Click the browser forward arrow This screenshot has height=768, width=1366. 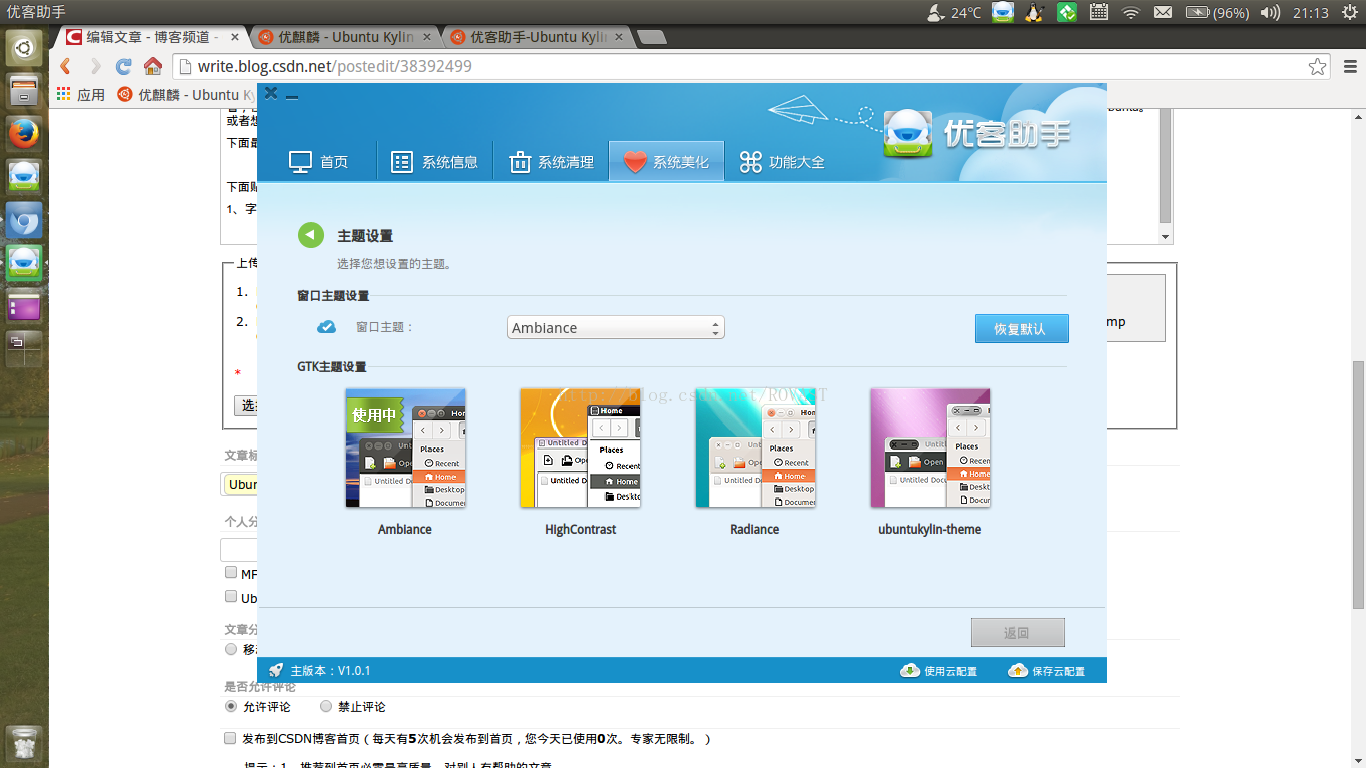[95, 66]
